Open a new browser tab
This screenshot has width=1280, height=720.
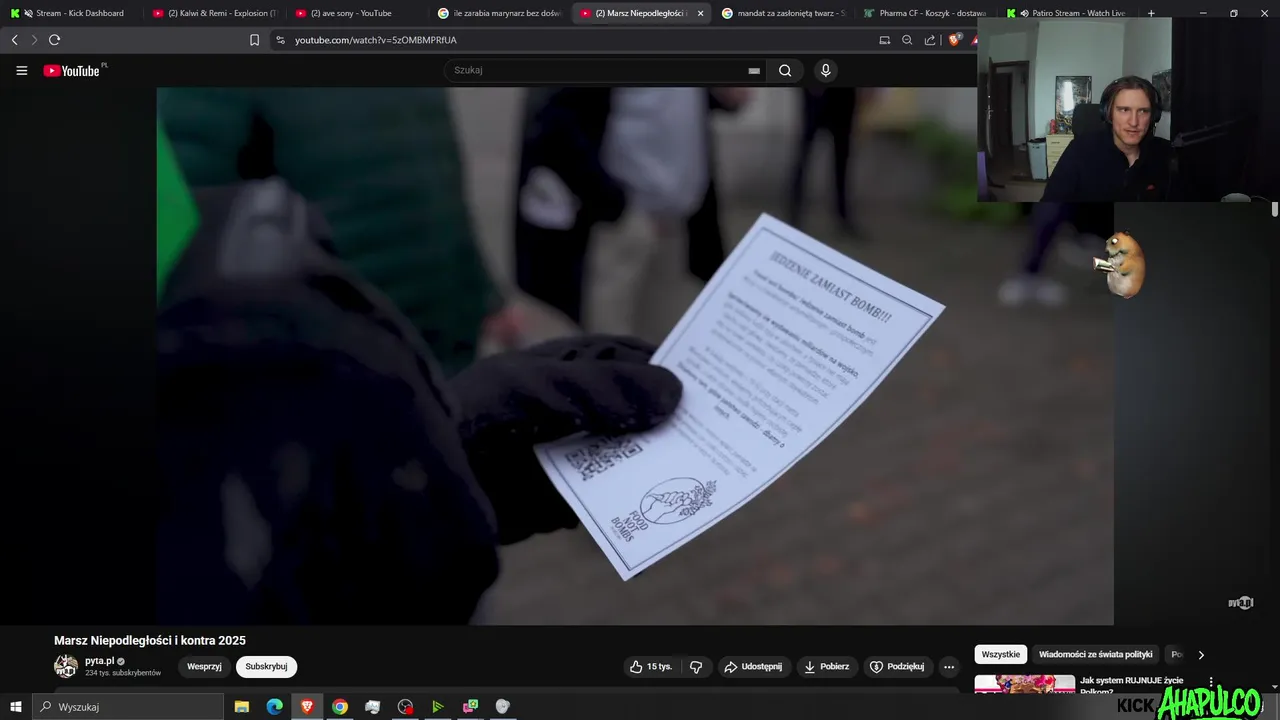click(x=1151, y=13)
